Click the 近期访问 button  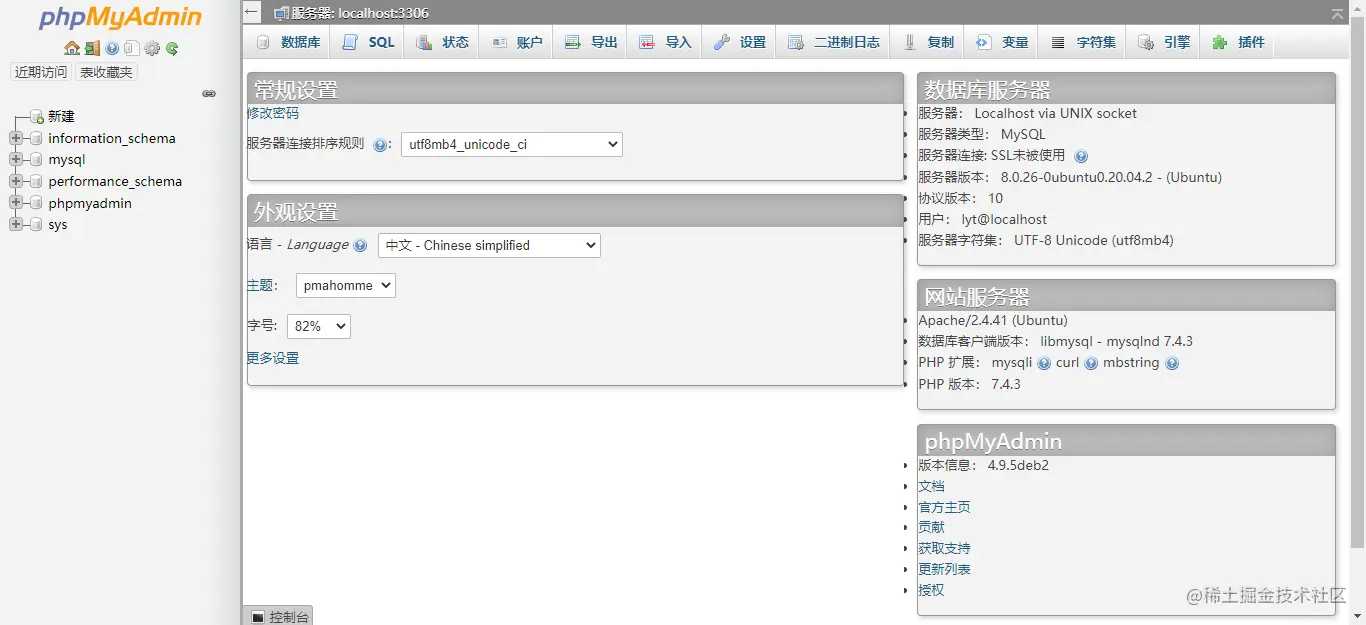tap(41, 72)
